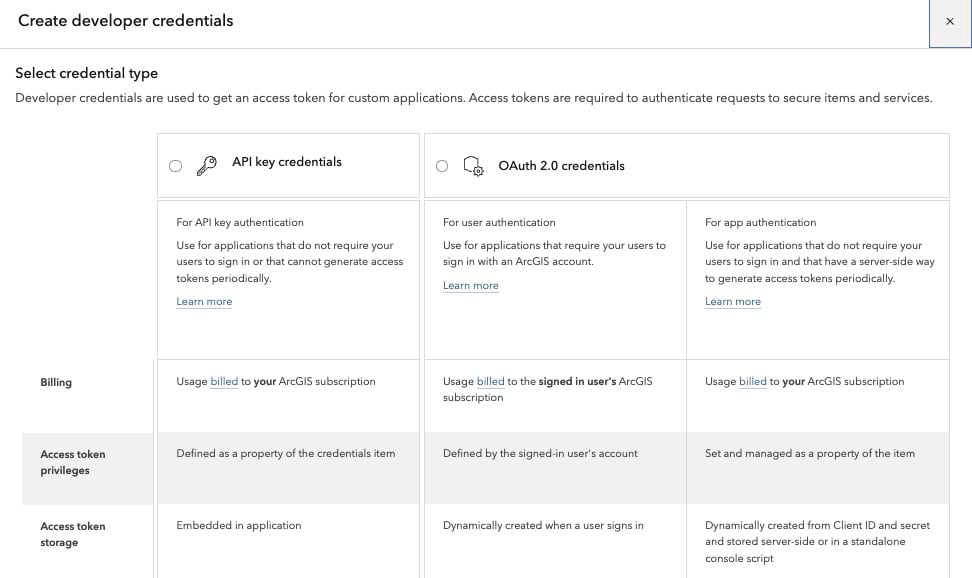Open Learn more under user authentication

[x=470, y=285]
